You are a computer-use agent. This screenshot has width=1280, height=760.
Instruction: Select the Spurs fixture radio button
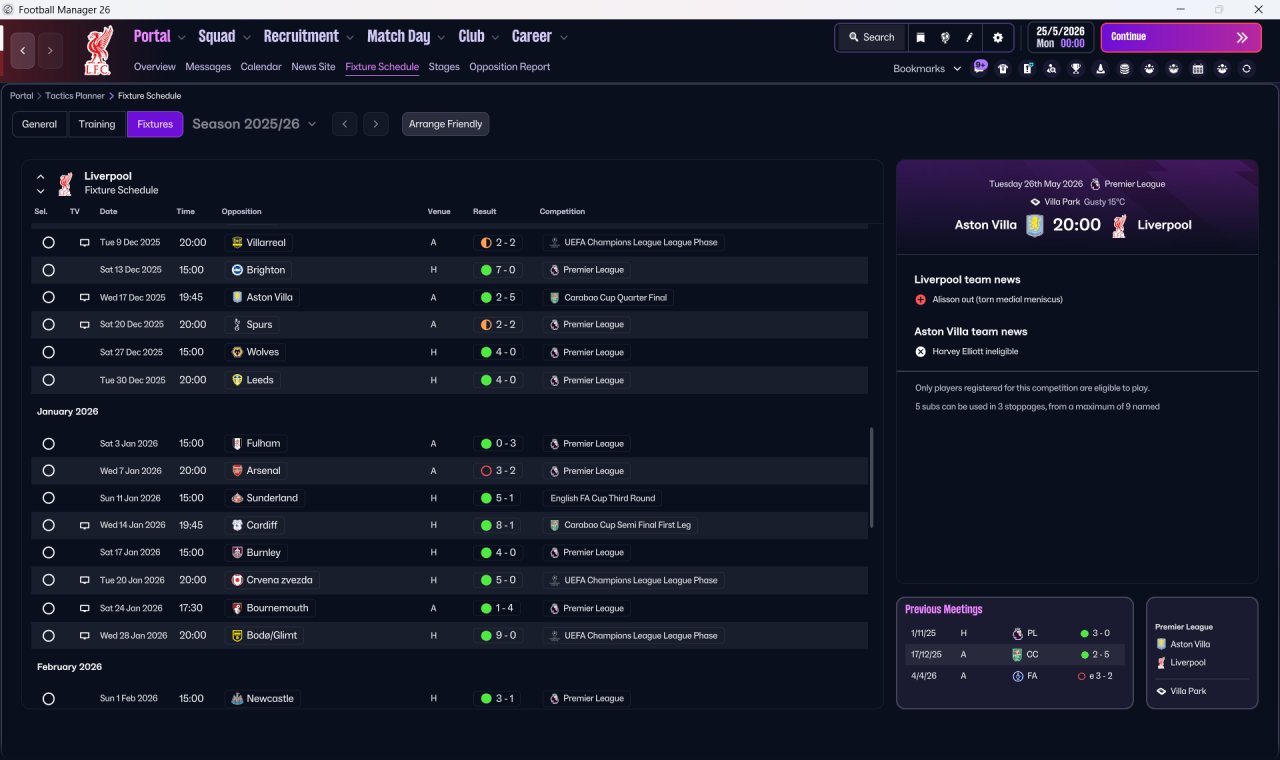point(48,325)
